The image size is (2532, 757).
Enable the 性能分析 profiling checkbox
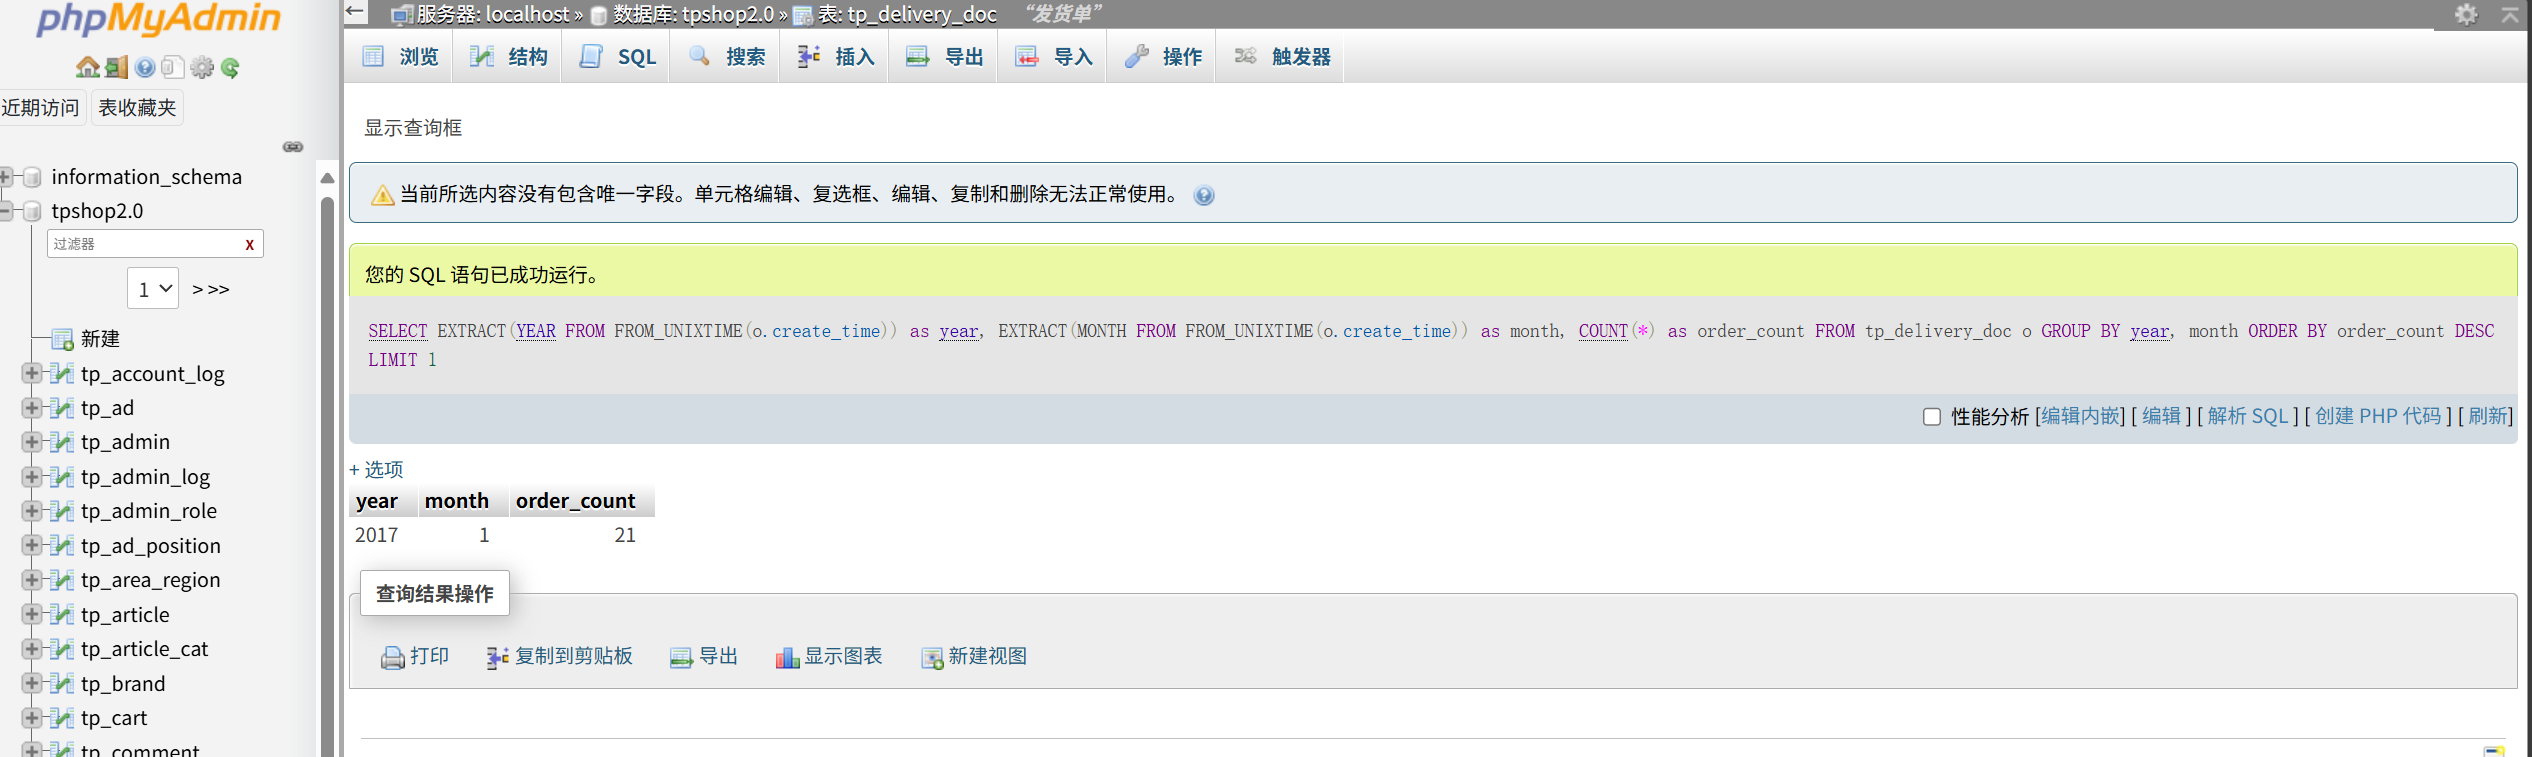pyautogui.click(x=1931, y=417)
